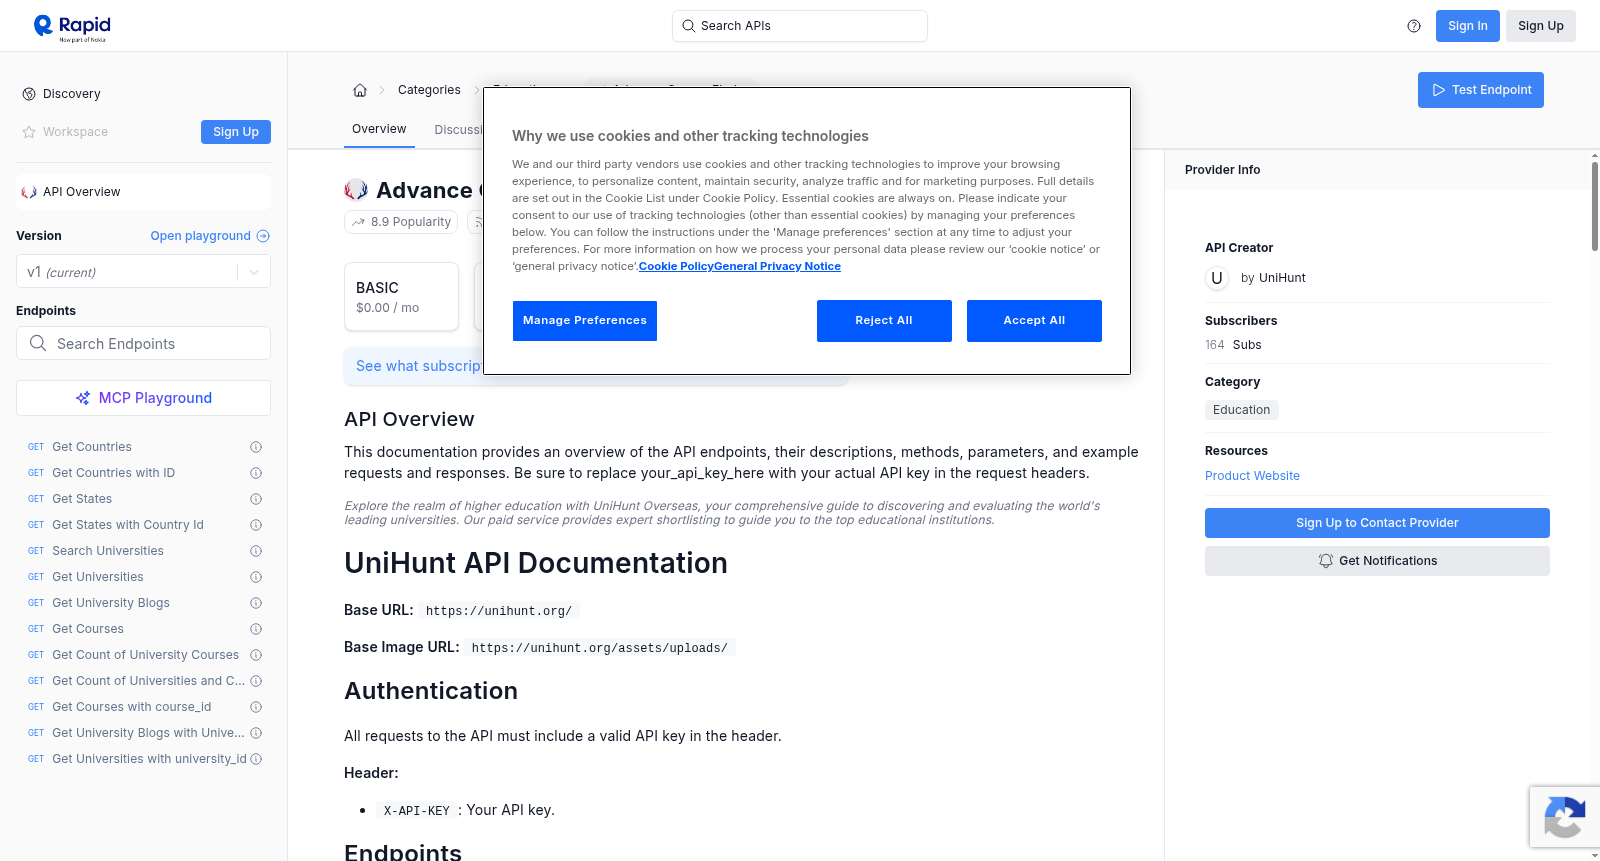Viewport: 1600px width, 861px height.
Task: Open Workspace in the sidebar
Action: [75, 132]
